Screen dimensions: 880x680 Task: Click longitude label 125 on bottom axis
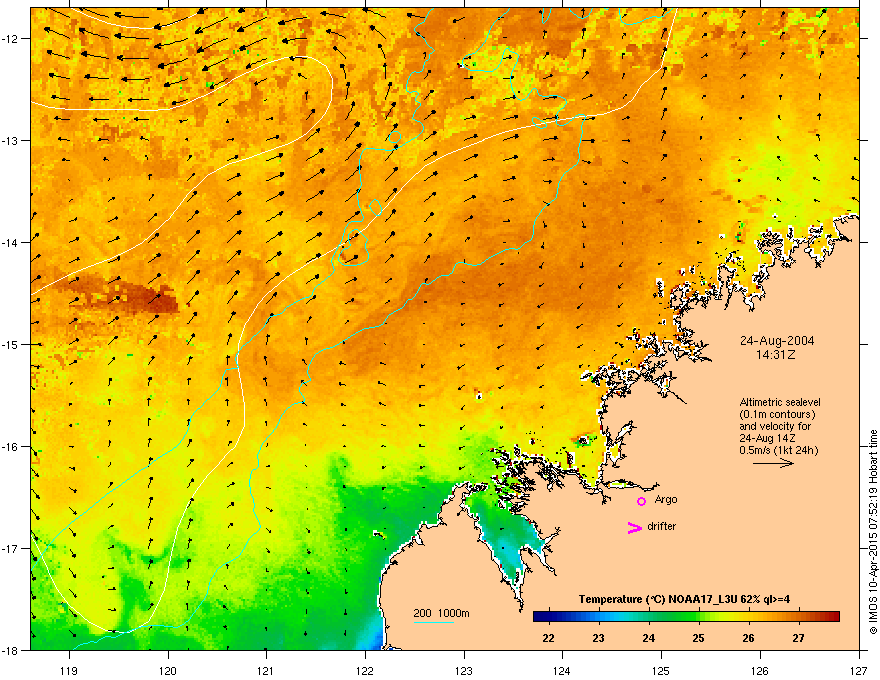[x=661, y=671]
